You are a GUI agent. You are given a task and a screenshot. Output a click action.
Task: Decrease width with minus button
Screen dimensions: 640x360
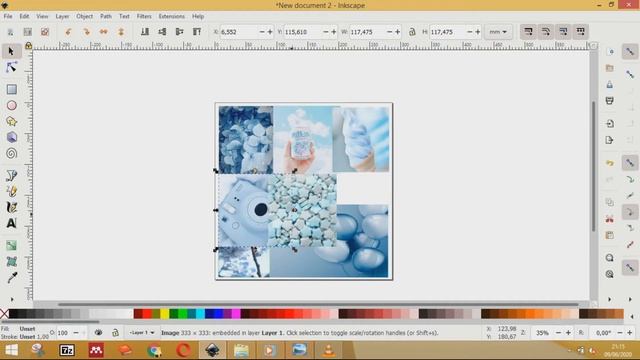click(389, 32)
